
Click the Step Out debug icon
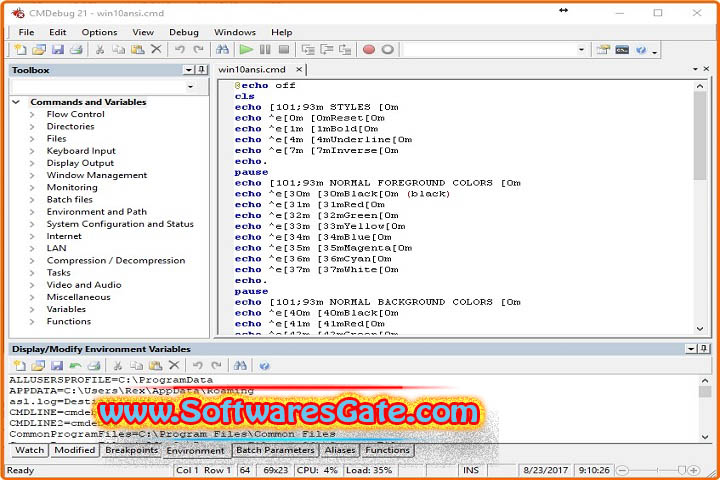click(345, 50)
